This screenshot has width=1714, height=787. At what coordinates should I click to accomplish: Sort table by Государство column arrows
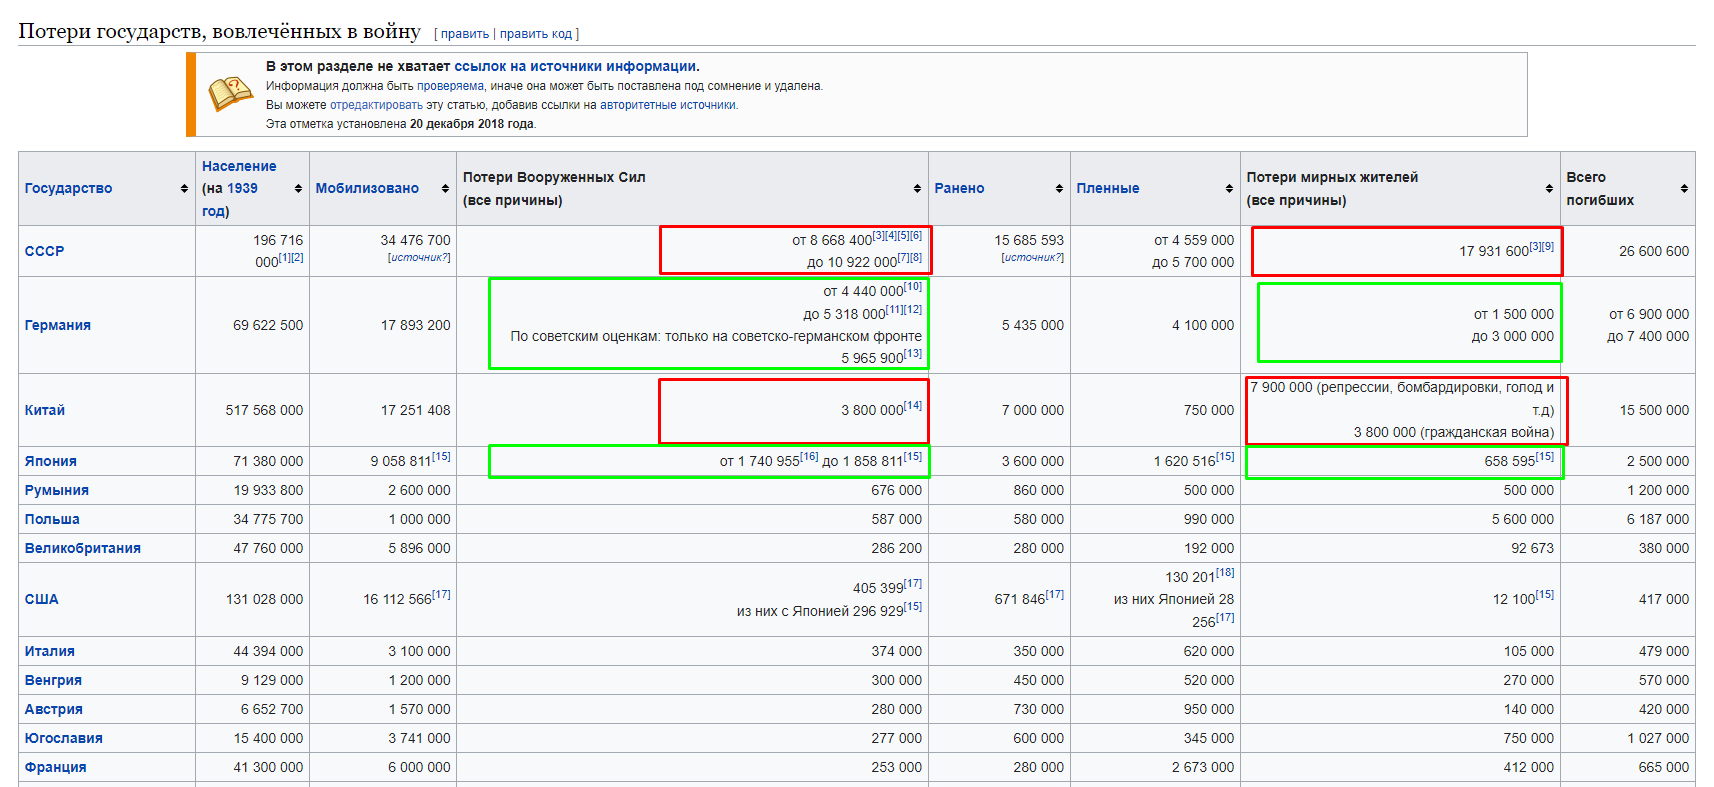click(x=184, y=189)
